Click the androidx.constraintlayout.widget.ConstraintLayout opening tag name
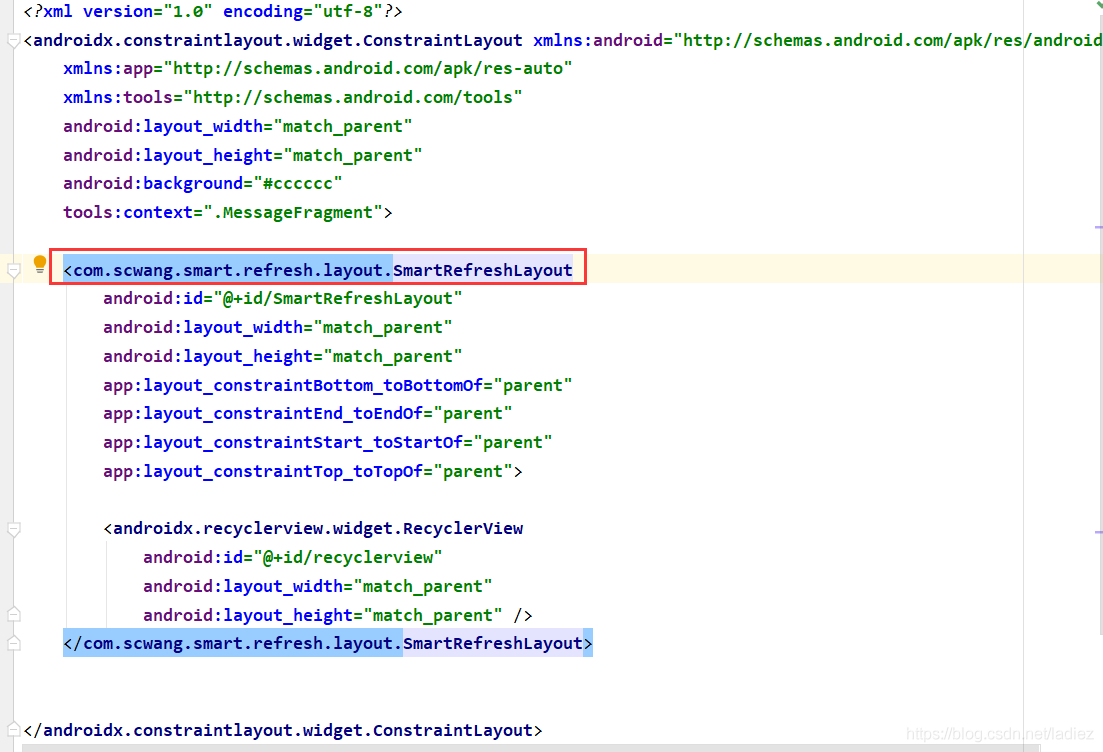The height and width of the screenshot is (752, 1103). point(278,41)
